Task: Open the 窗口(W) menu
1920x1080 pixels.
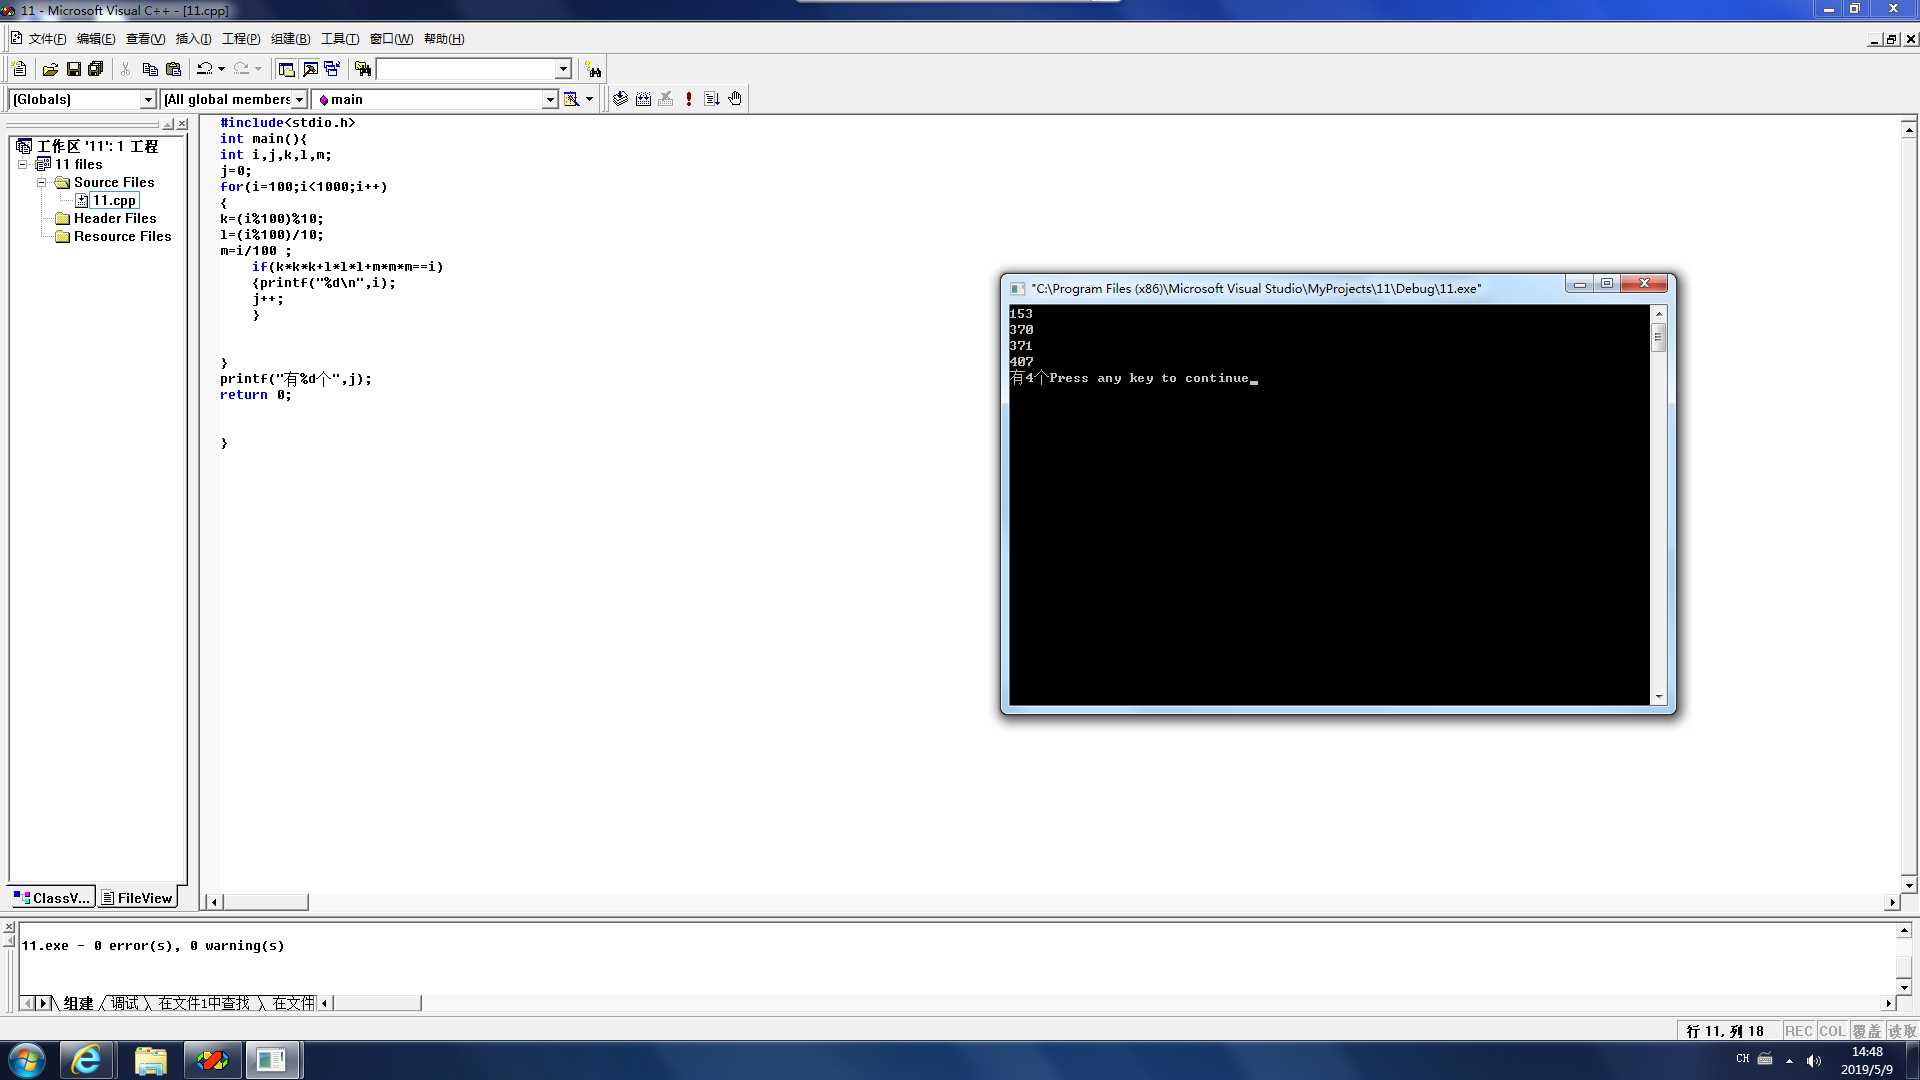Action: point(391,39)
